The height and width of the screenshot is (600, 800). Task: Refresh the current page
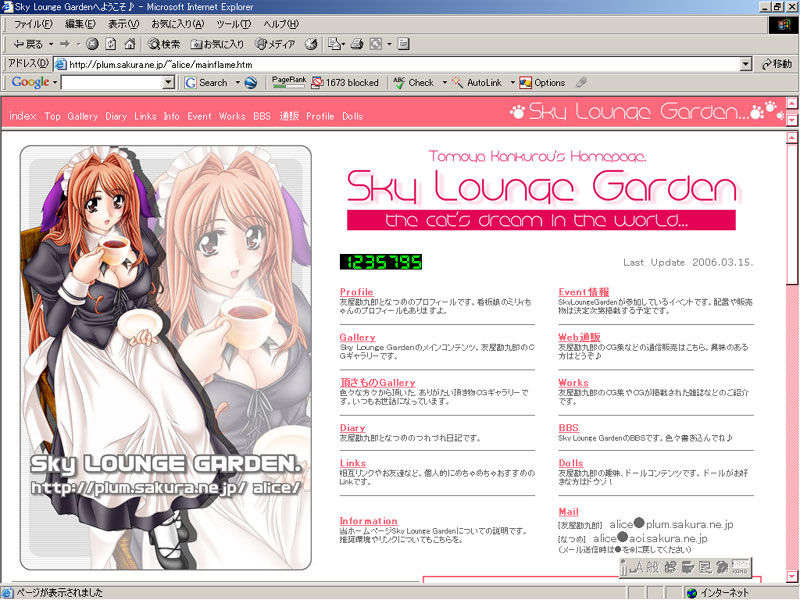[111, 44]
